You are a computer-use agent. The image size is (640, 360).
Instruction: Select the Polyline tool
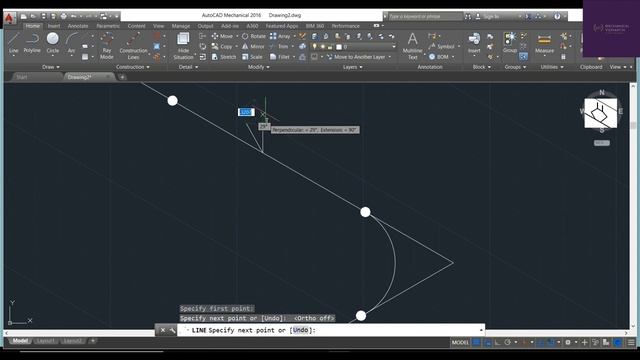tap(32, 43)
